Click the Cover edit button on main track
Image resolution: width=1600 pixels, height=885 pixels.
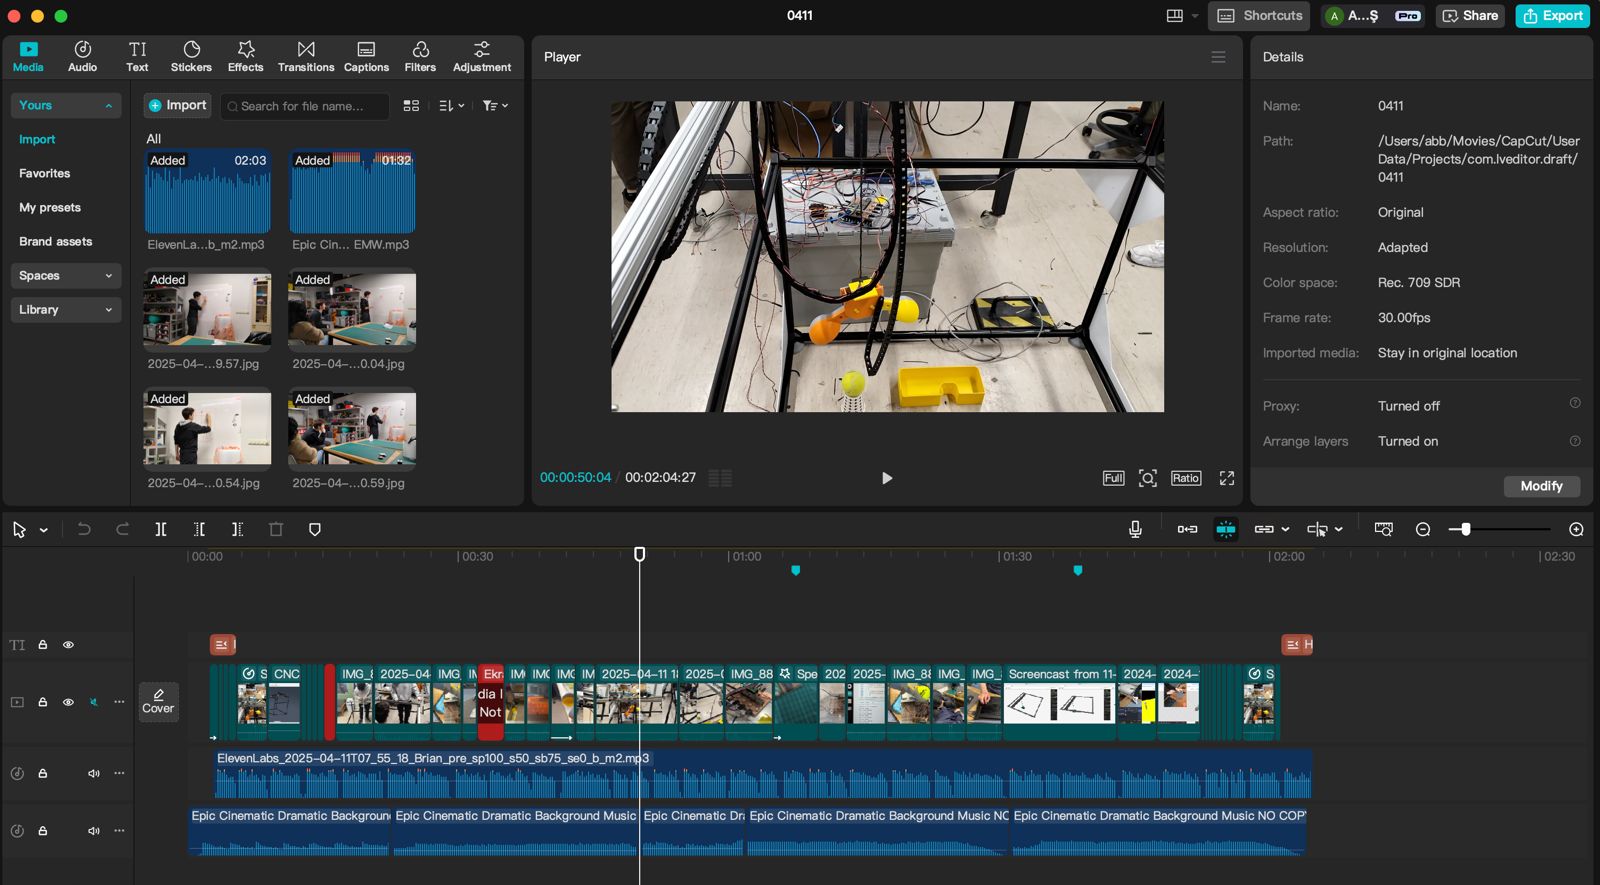[158, 701]
